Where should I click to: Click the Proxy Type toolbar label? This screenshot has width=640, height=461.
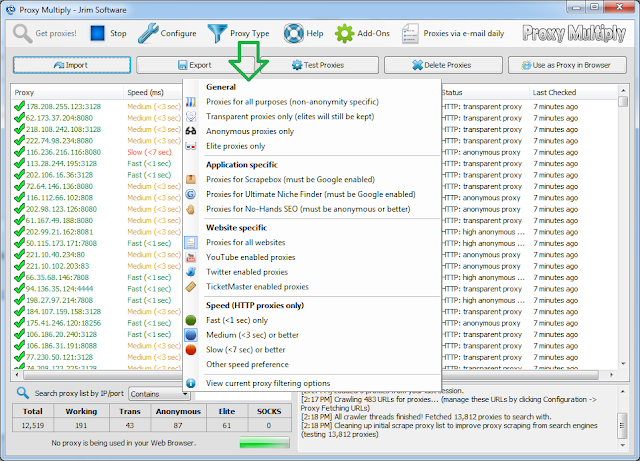249,33
